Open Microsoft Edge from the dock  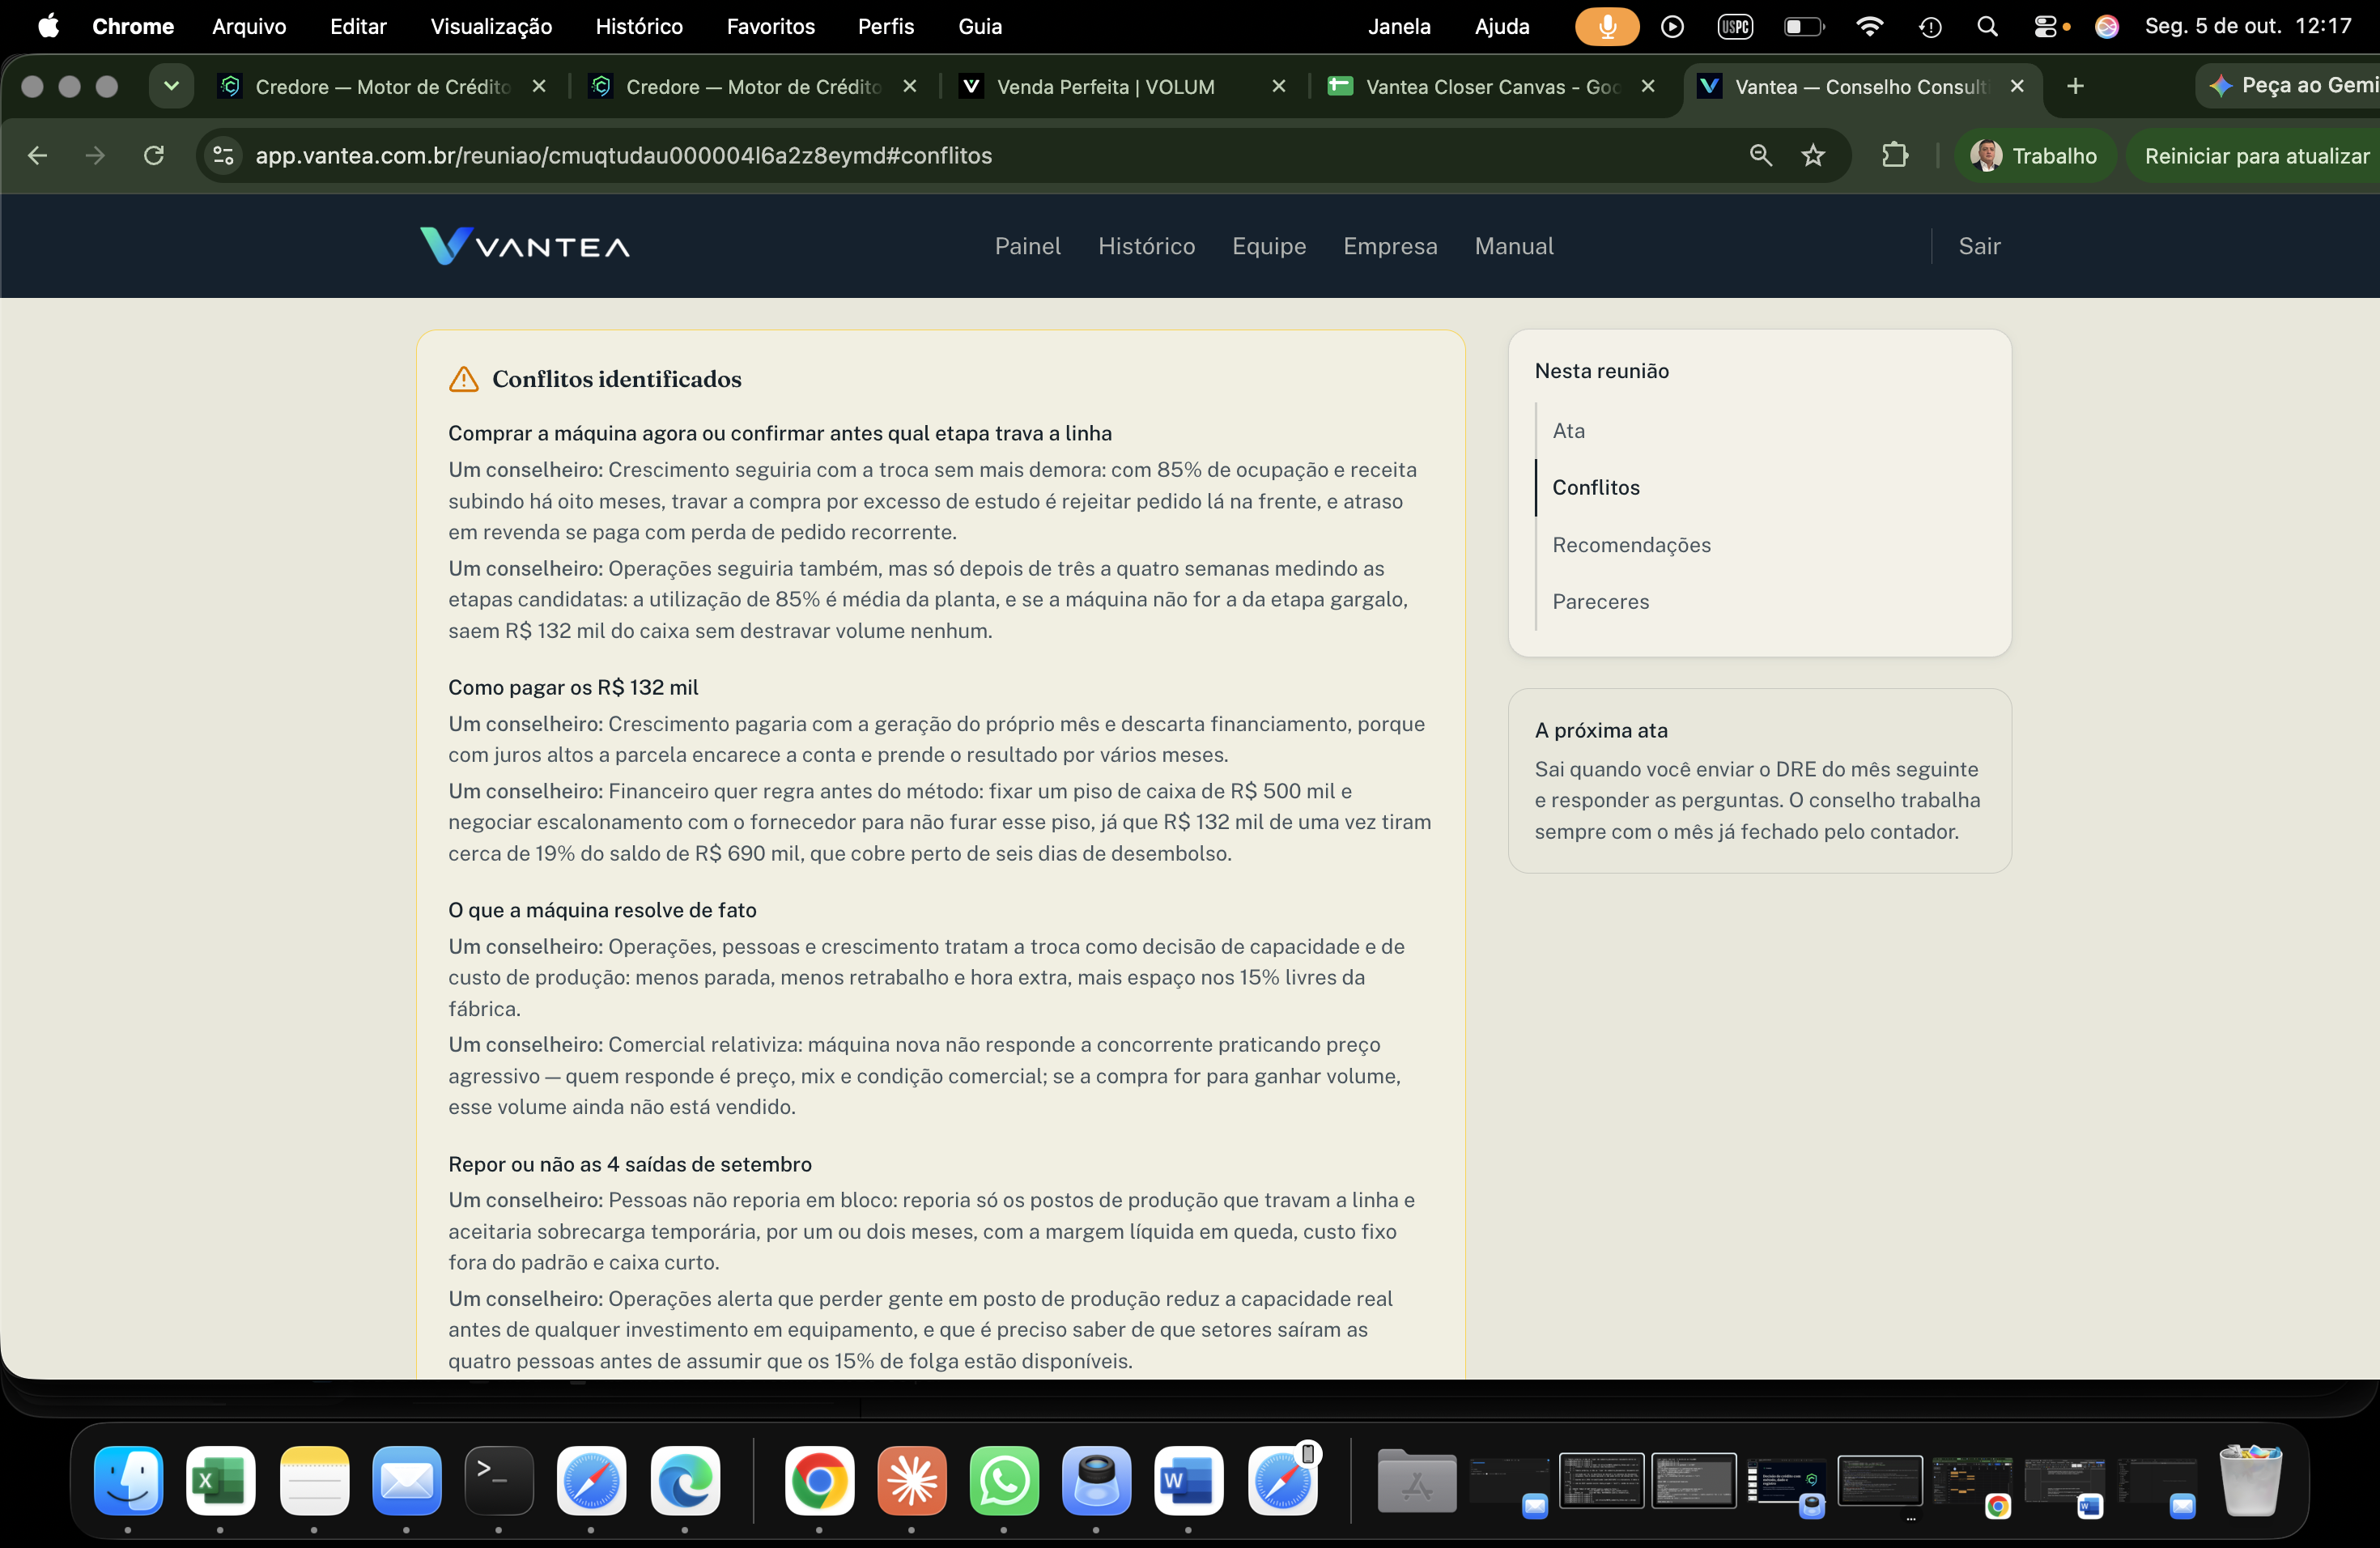685,1480
